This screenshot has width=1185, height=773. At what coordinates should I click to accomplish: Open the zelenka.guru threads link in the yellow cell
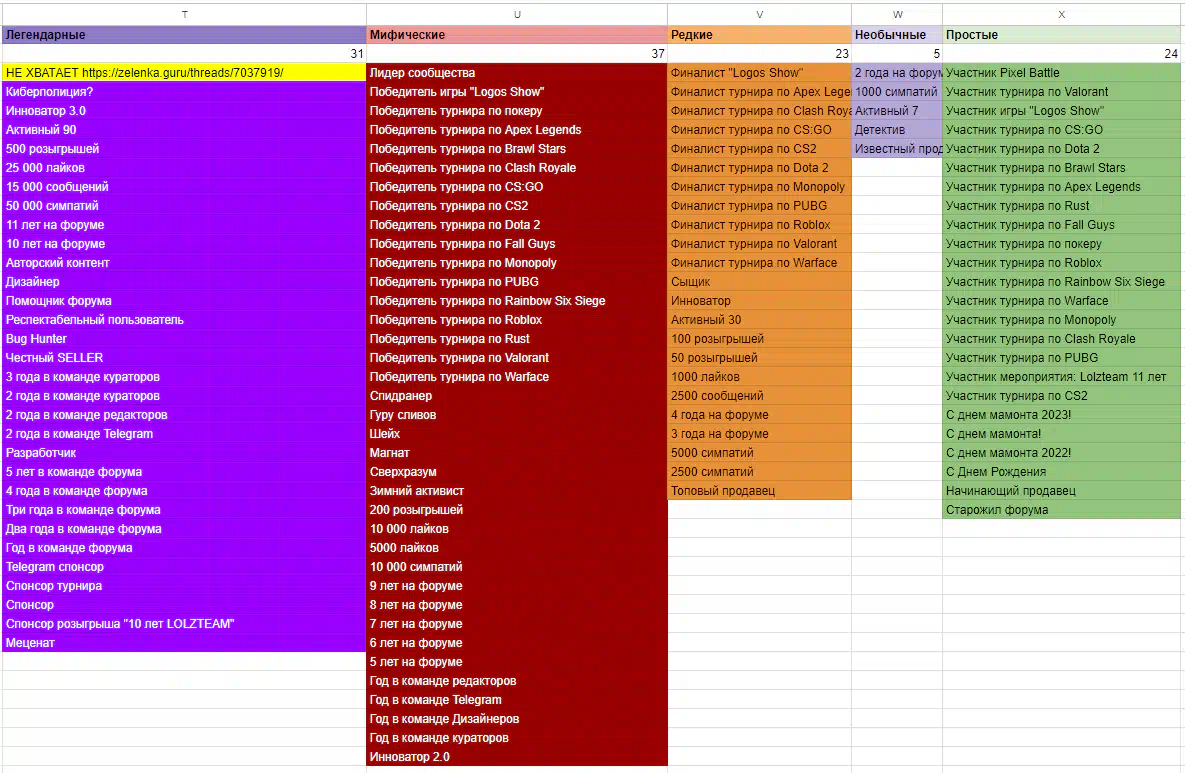[182, 73]
